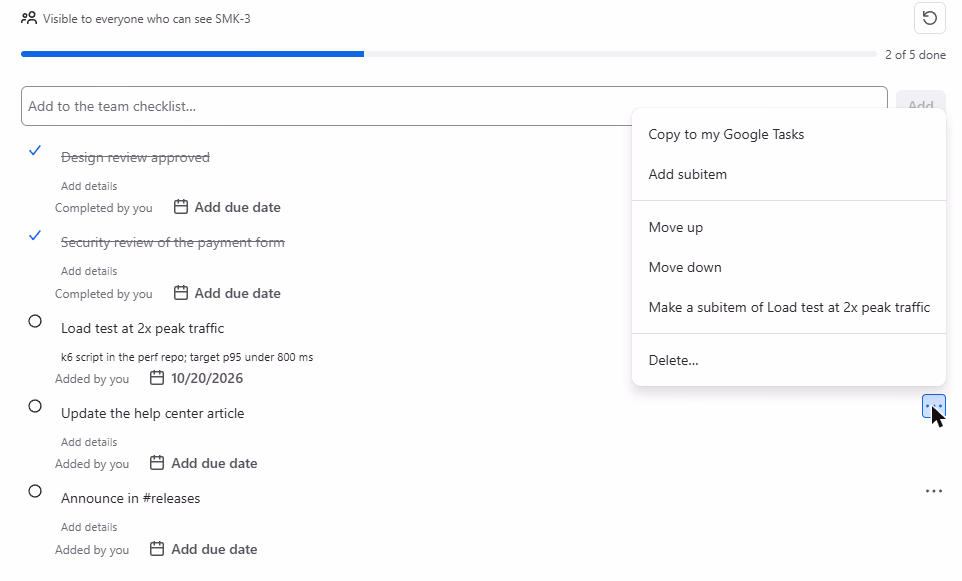Open more options for Announce in #releases
962x581 pixels.
point(934,491)
